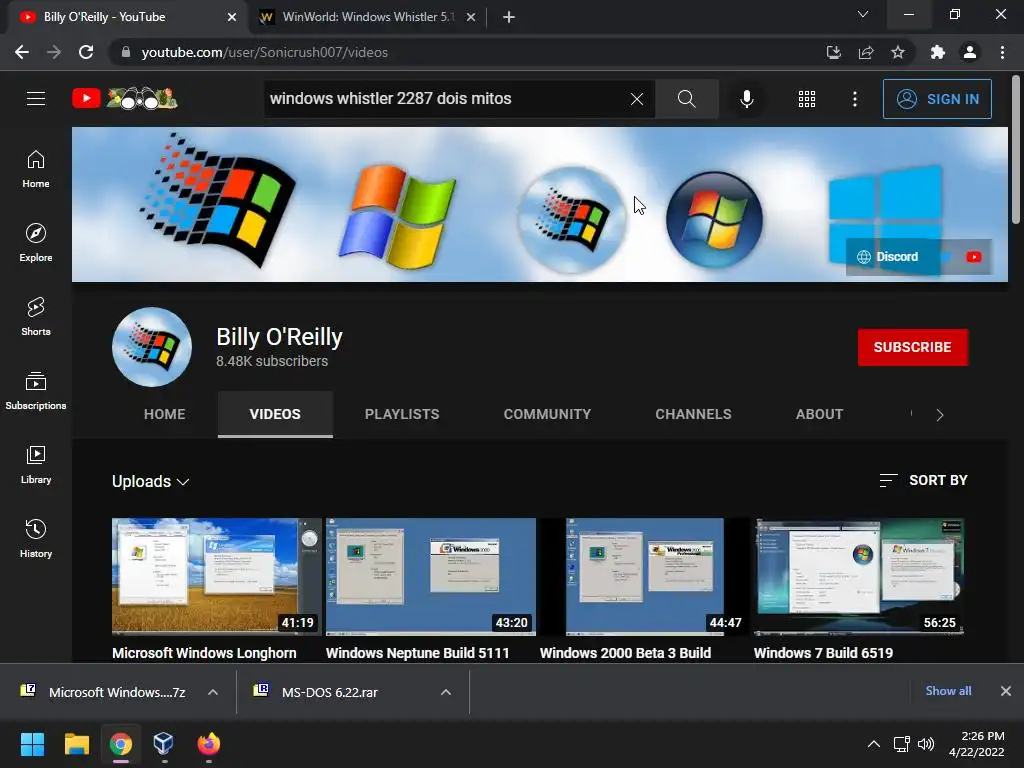Show more channel tabs arrow

coord(940,415)
